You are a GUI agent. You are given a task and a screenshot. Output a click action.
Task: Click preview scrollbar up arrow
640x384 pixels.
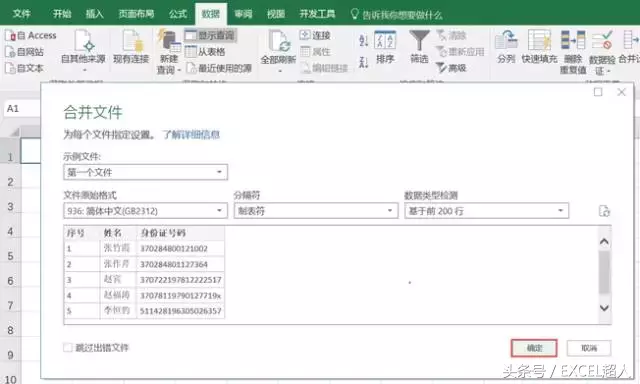[604, 242]
